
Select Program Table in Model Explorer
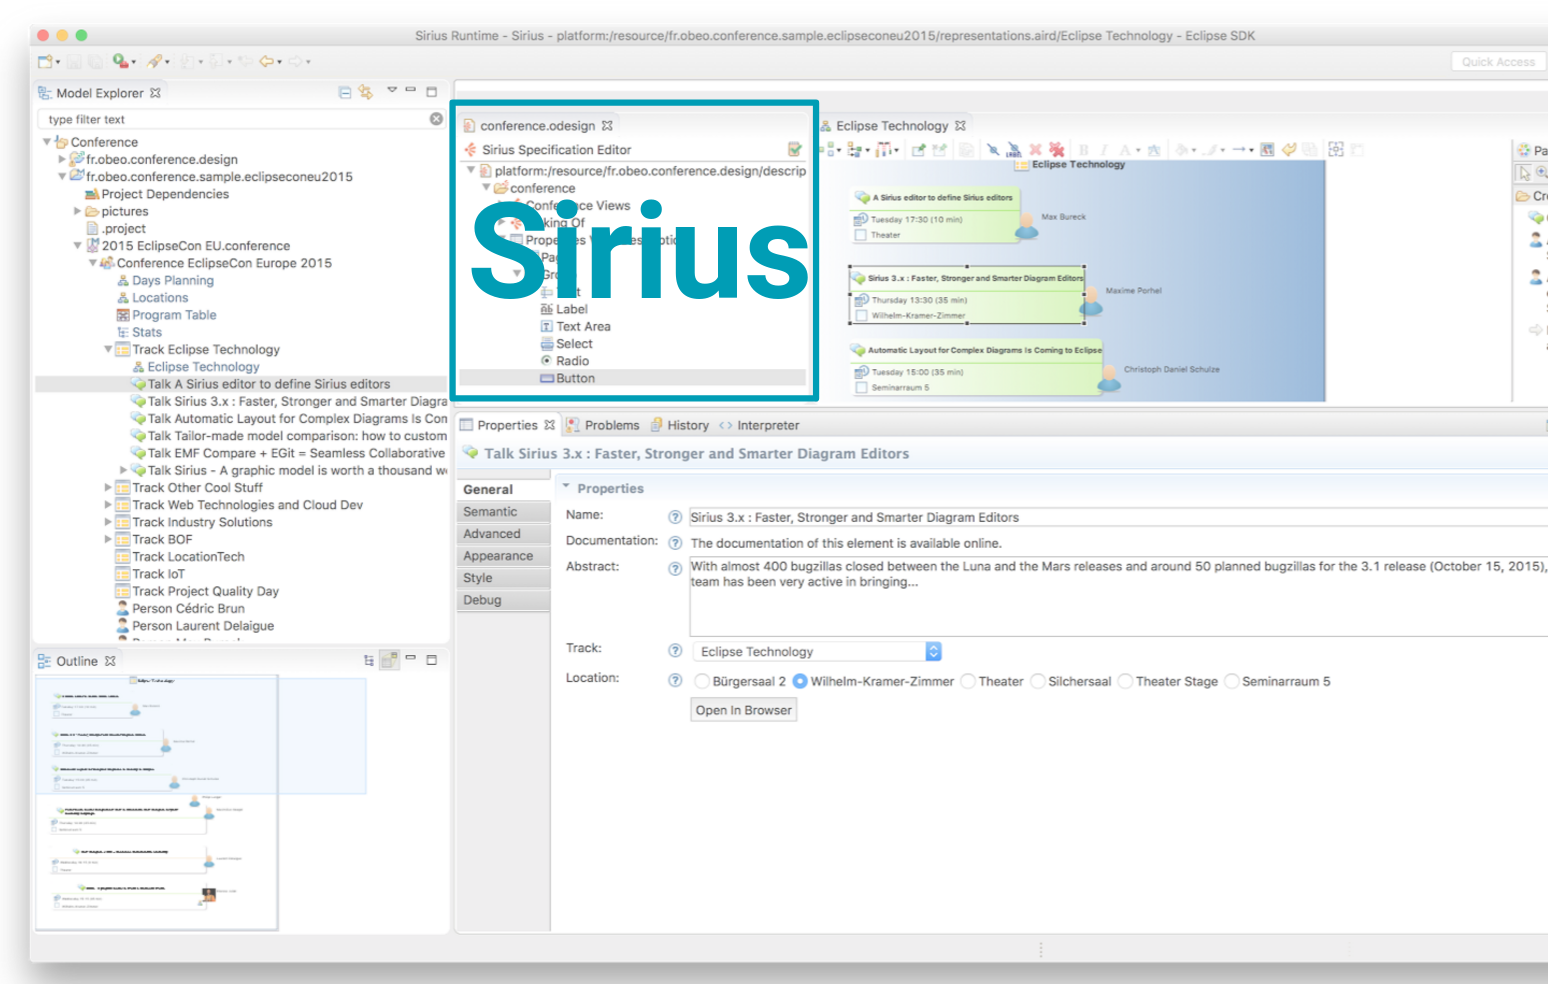(x=174, y=315)
